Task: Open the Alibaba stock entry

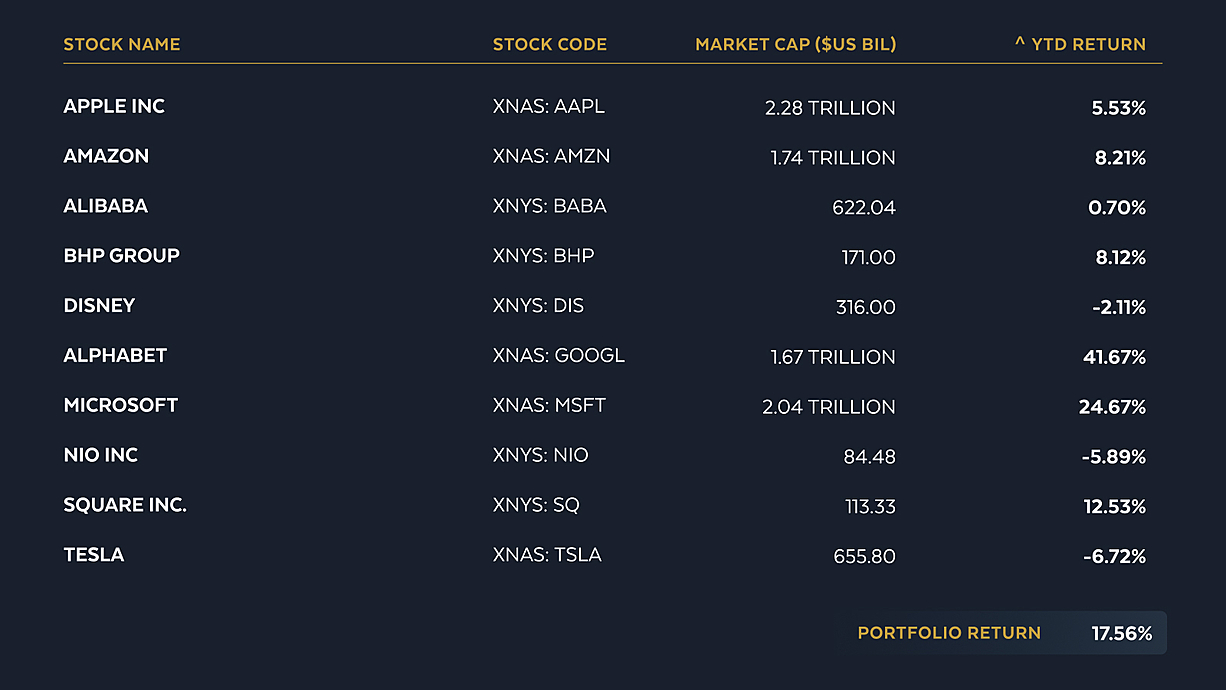Action: 106,206
